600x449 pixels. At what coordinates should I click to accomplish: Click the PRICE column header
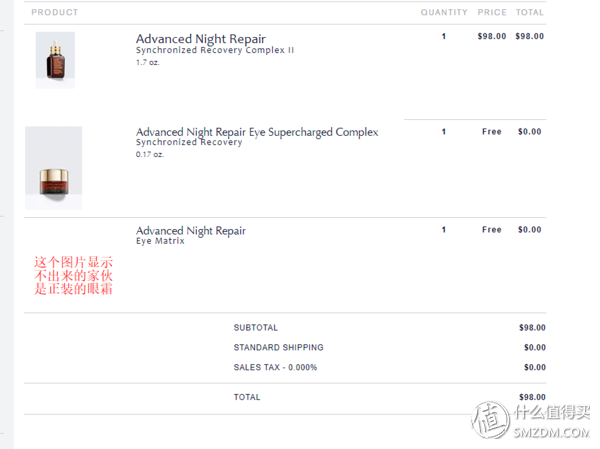(x=492, y=13)
